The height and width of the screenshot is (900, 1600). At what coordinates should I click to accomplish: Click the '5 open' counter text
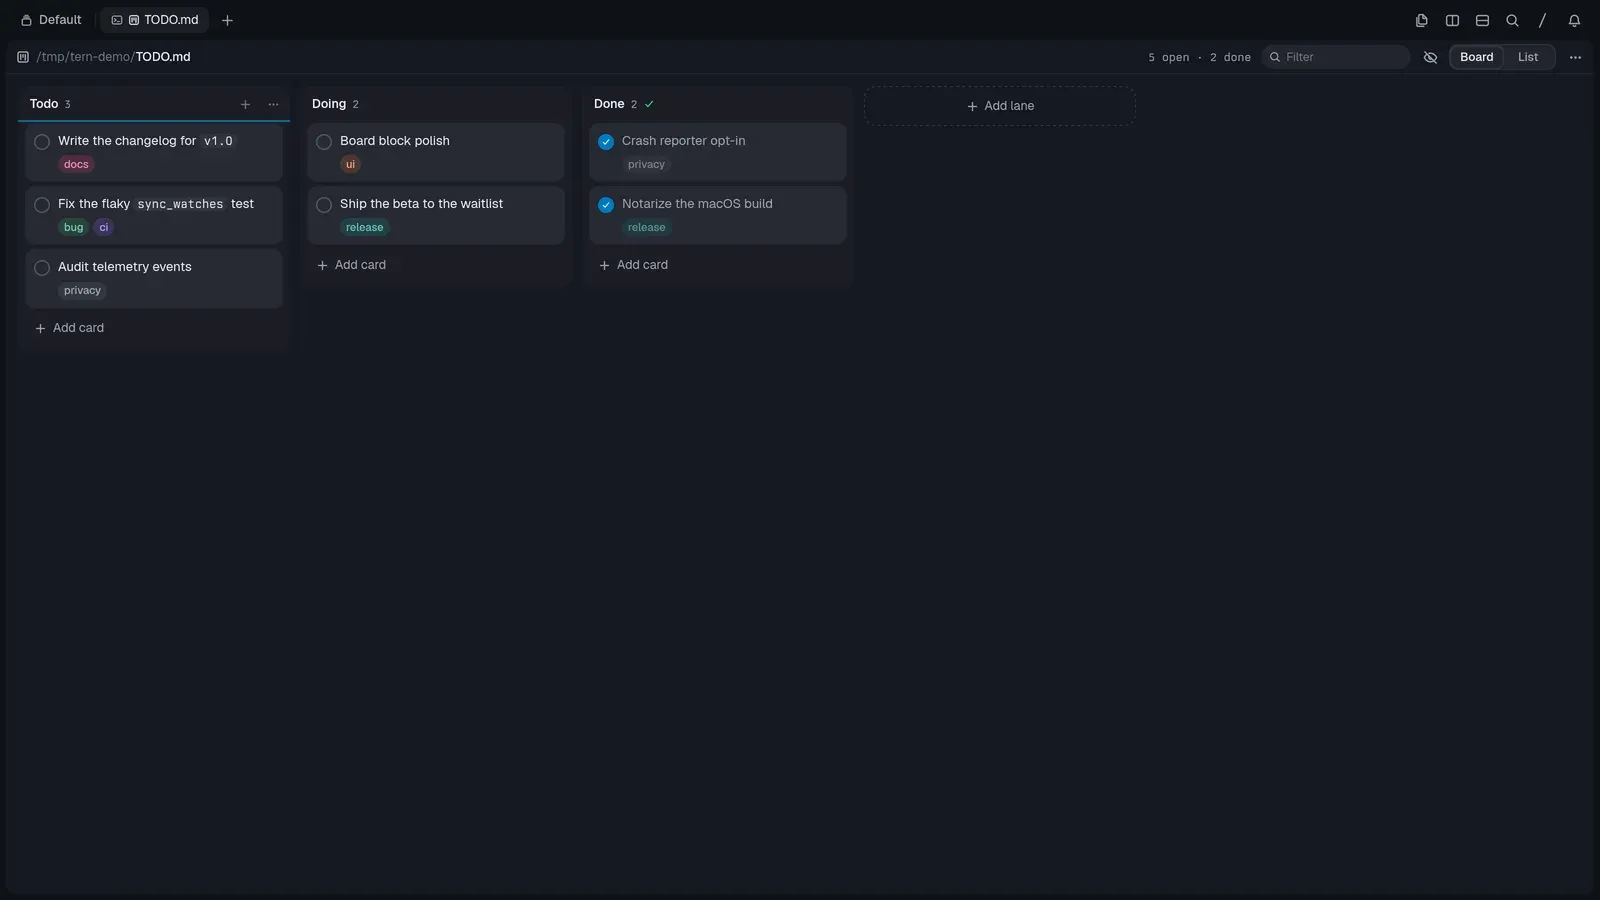click(x=1168, y=57)
